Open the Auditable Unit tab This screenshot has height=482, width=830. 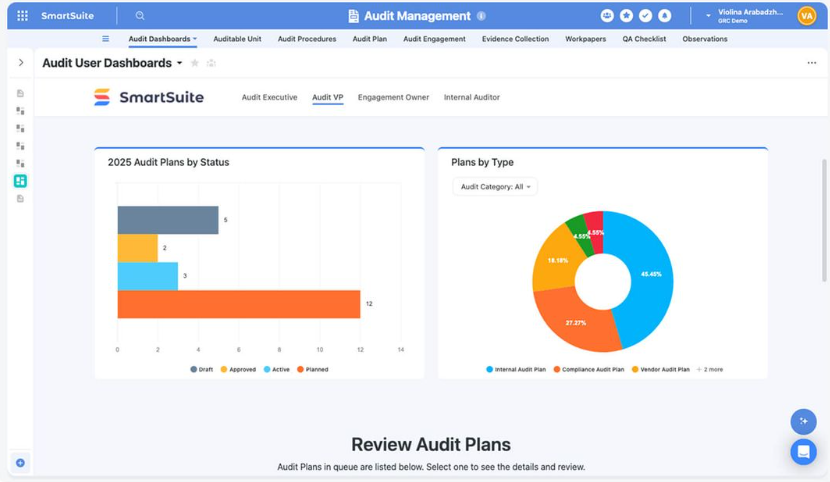point(237,39)
